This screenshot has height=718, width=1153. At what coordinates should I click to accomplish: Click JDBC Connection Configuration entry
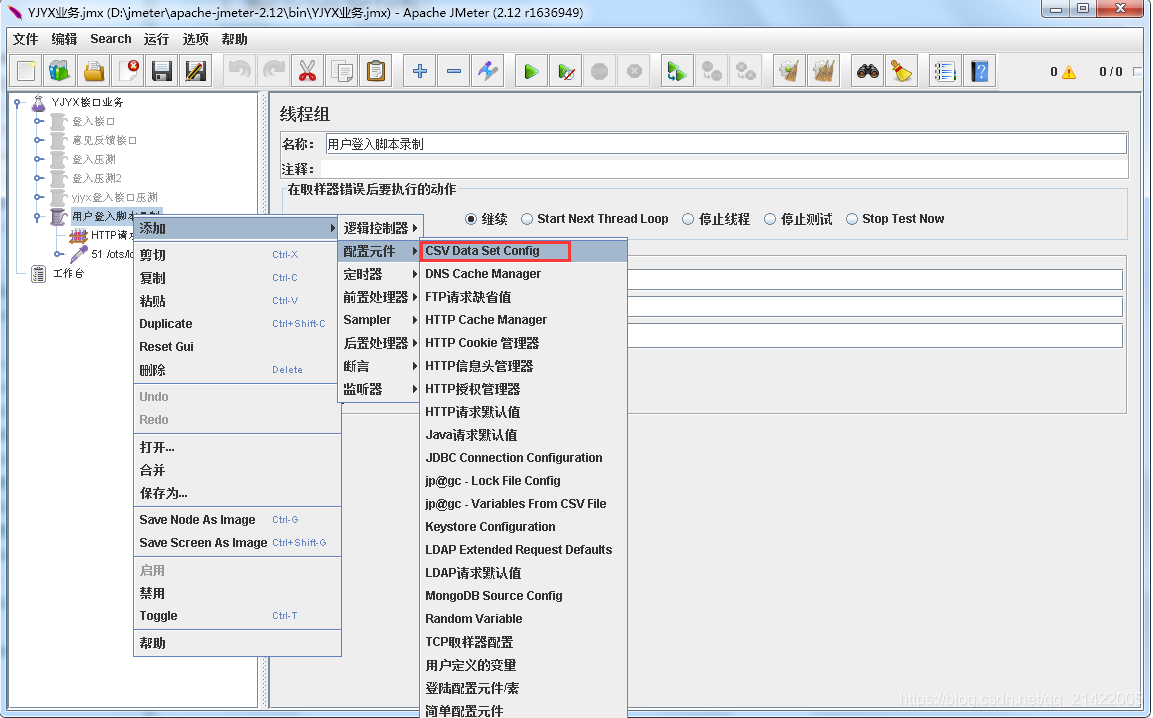point(524,458)
